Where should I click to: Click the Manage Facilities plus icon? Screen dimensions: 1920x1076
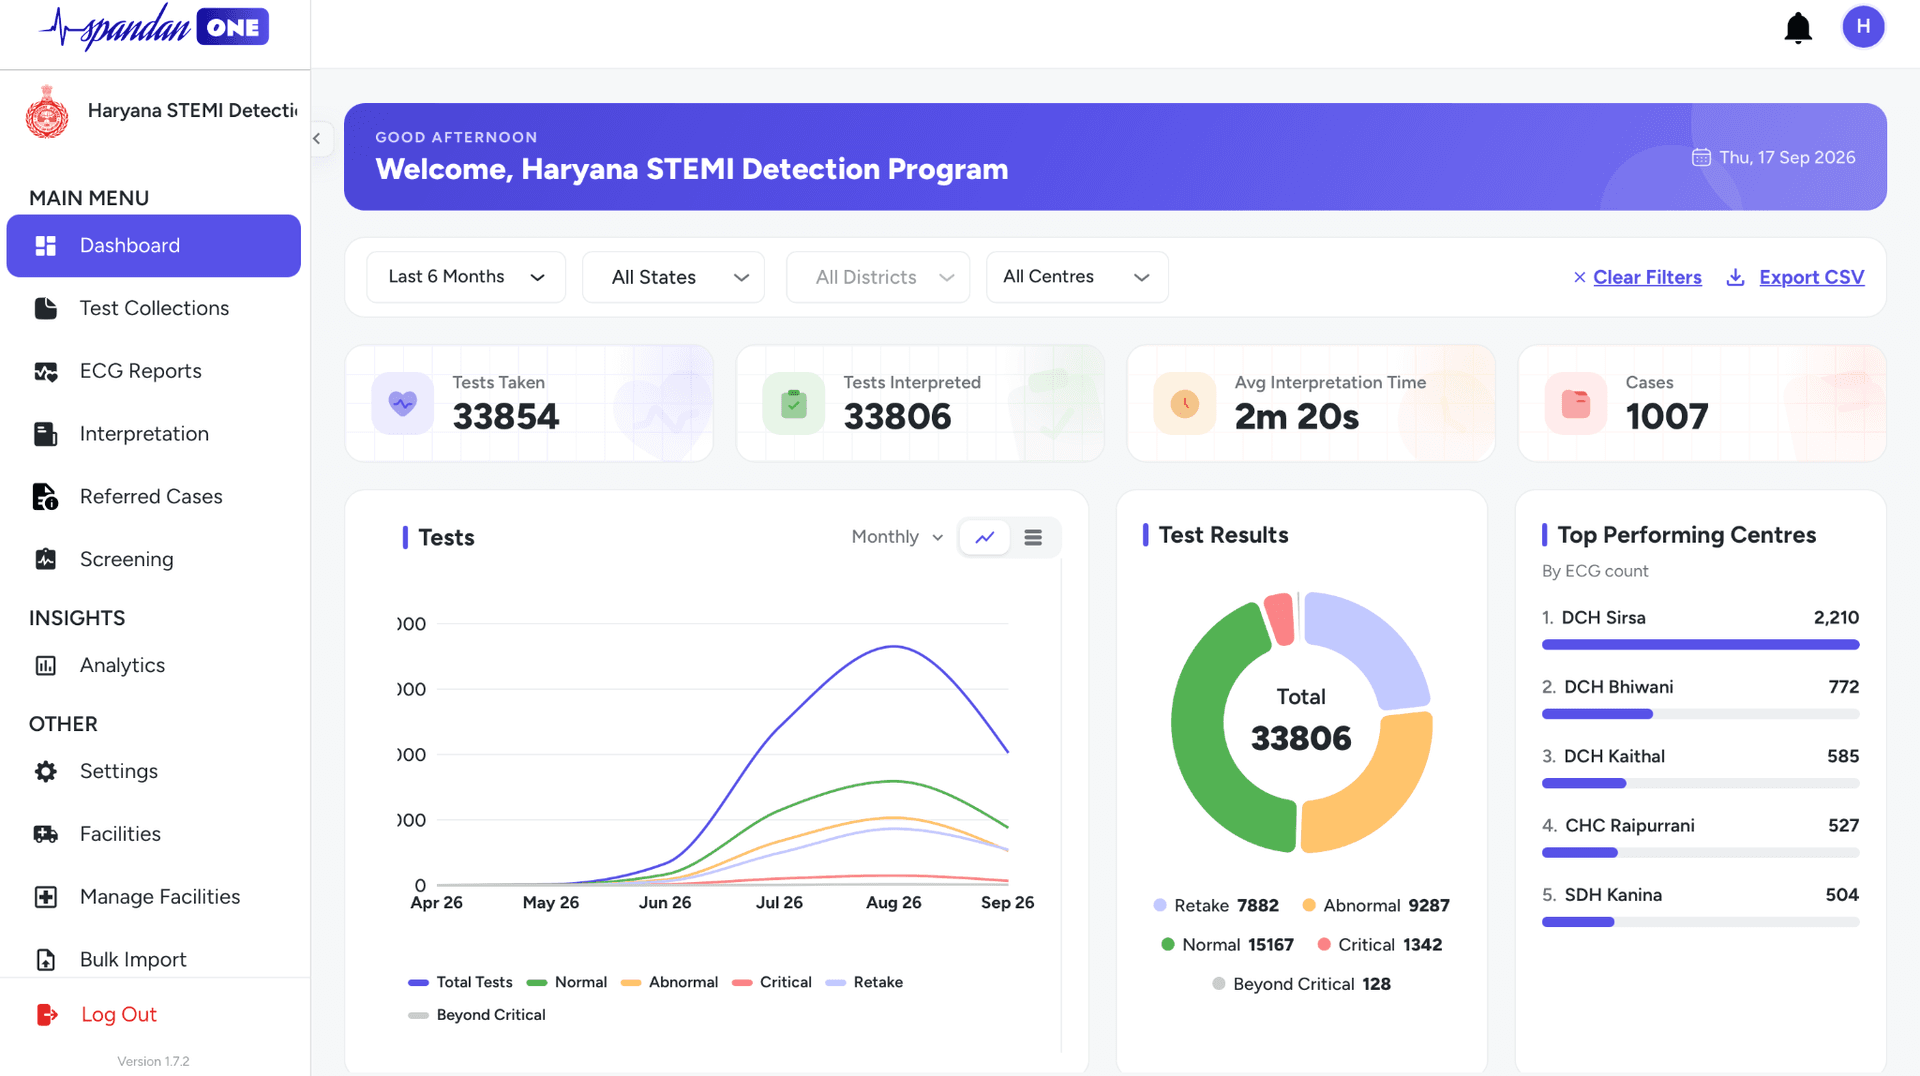point(45,897)
